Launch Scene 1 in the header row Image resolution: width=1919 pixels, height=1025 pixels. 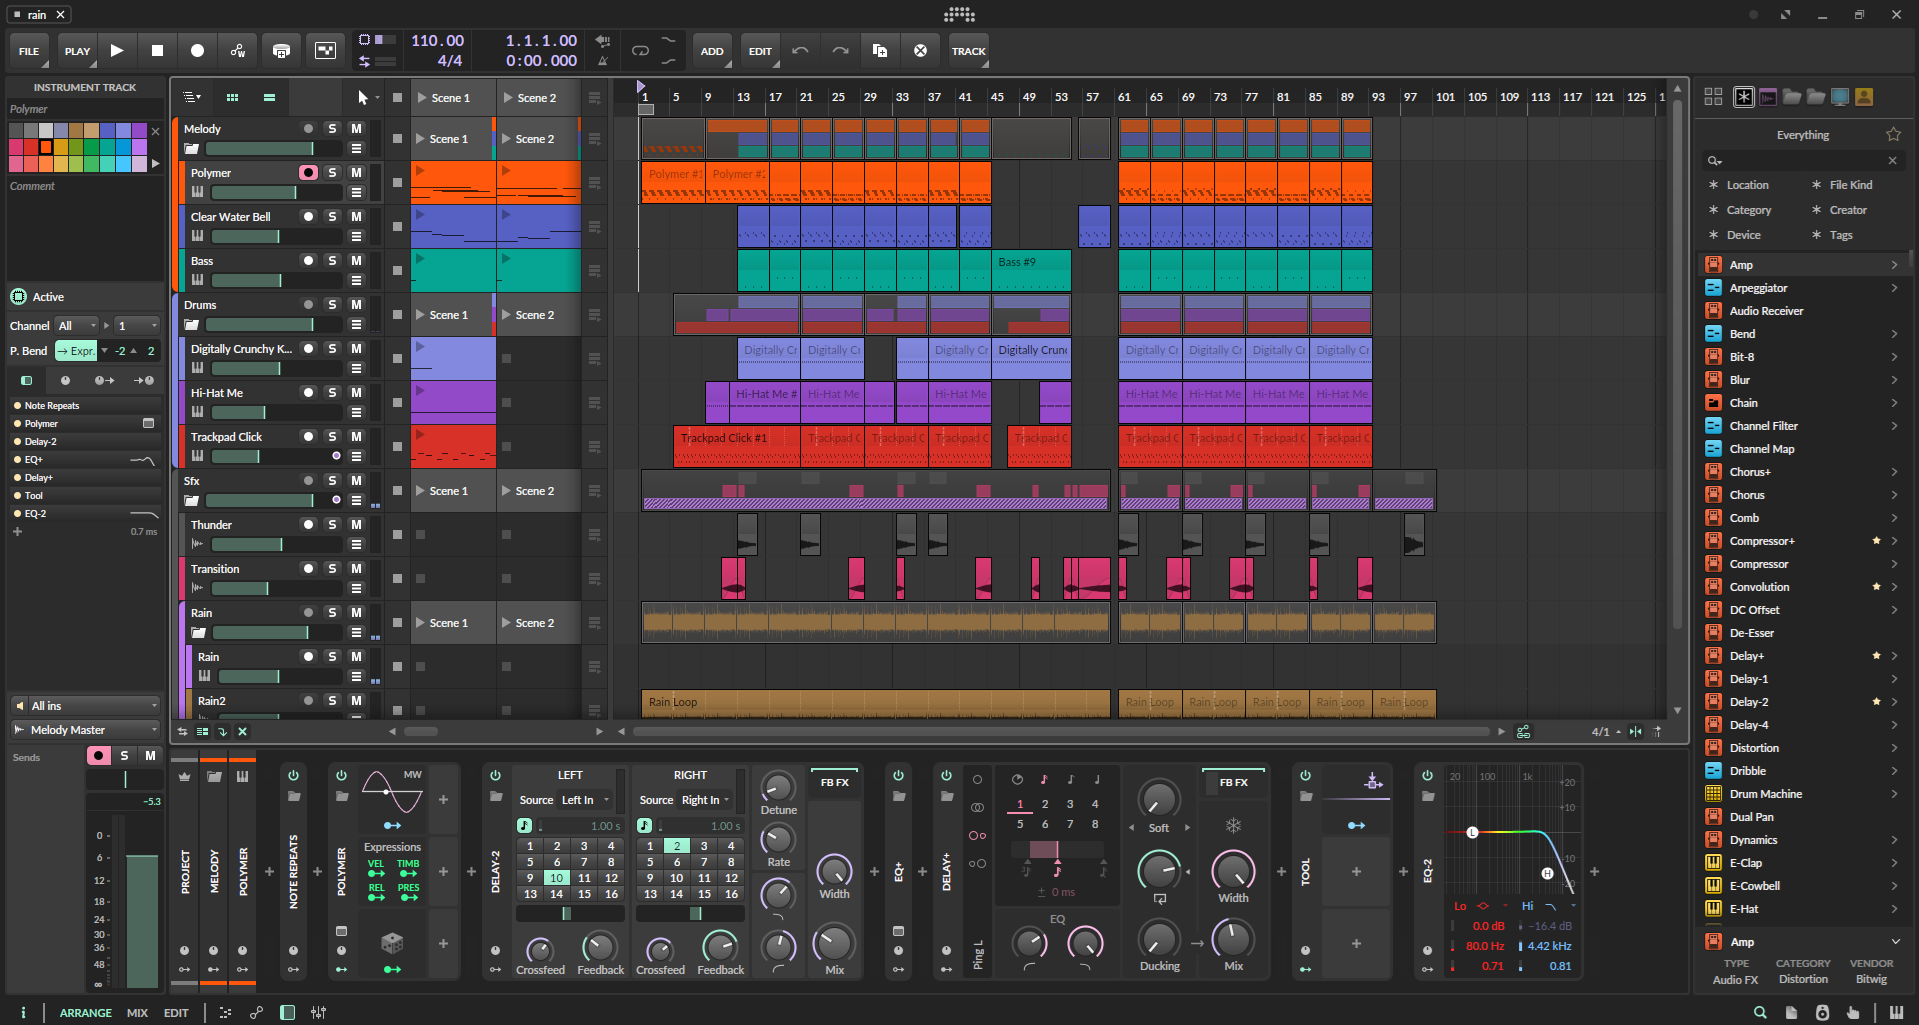pos(453,97)
